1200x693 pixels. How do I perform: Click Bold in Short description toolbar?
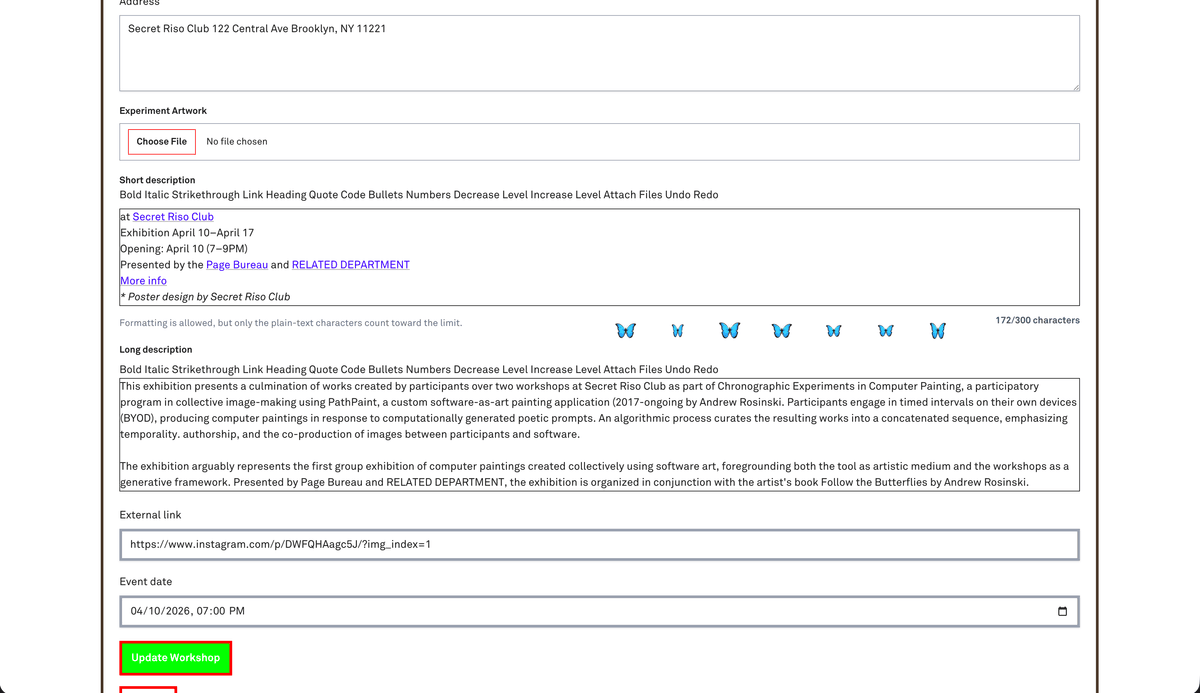coord(131,195)
